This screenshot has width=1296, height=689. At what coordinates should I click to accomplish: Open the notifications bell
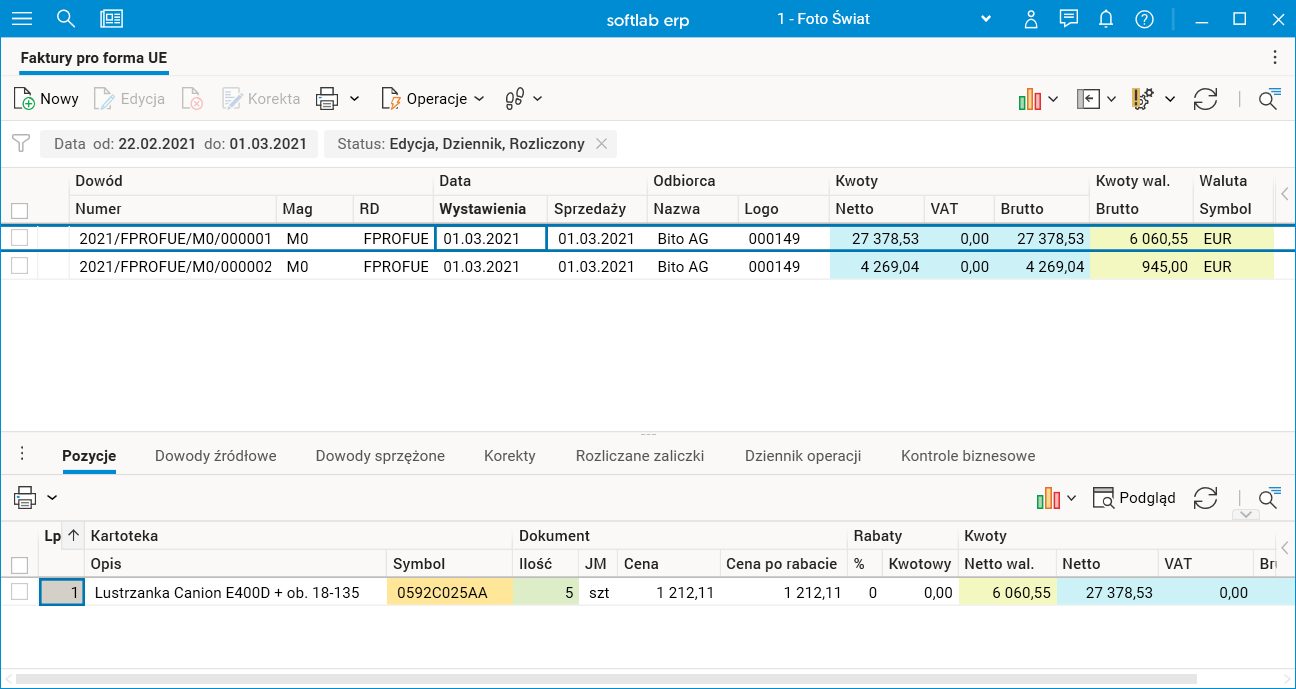click(x=1106, y=19)
